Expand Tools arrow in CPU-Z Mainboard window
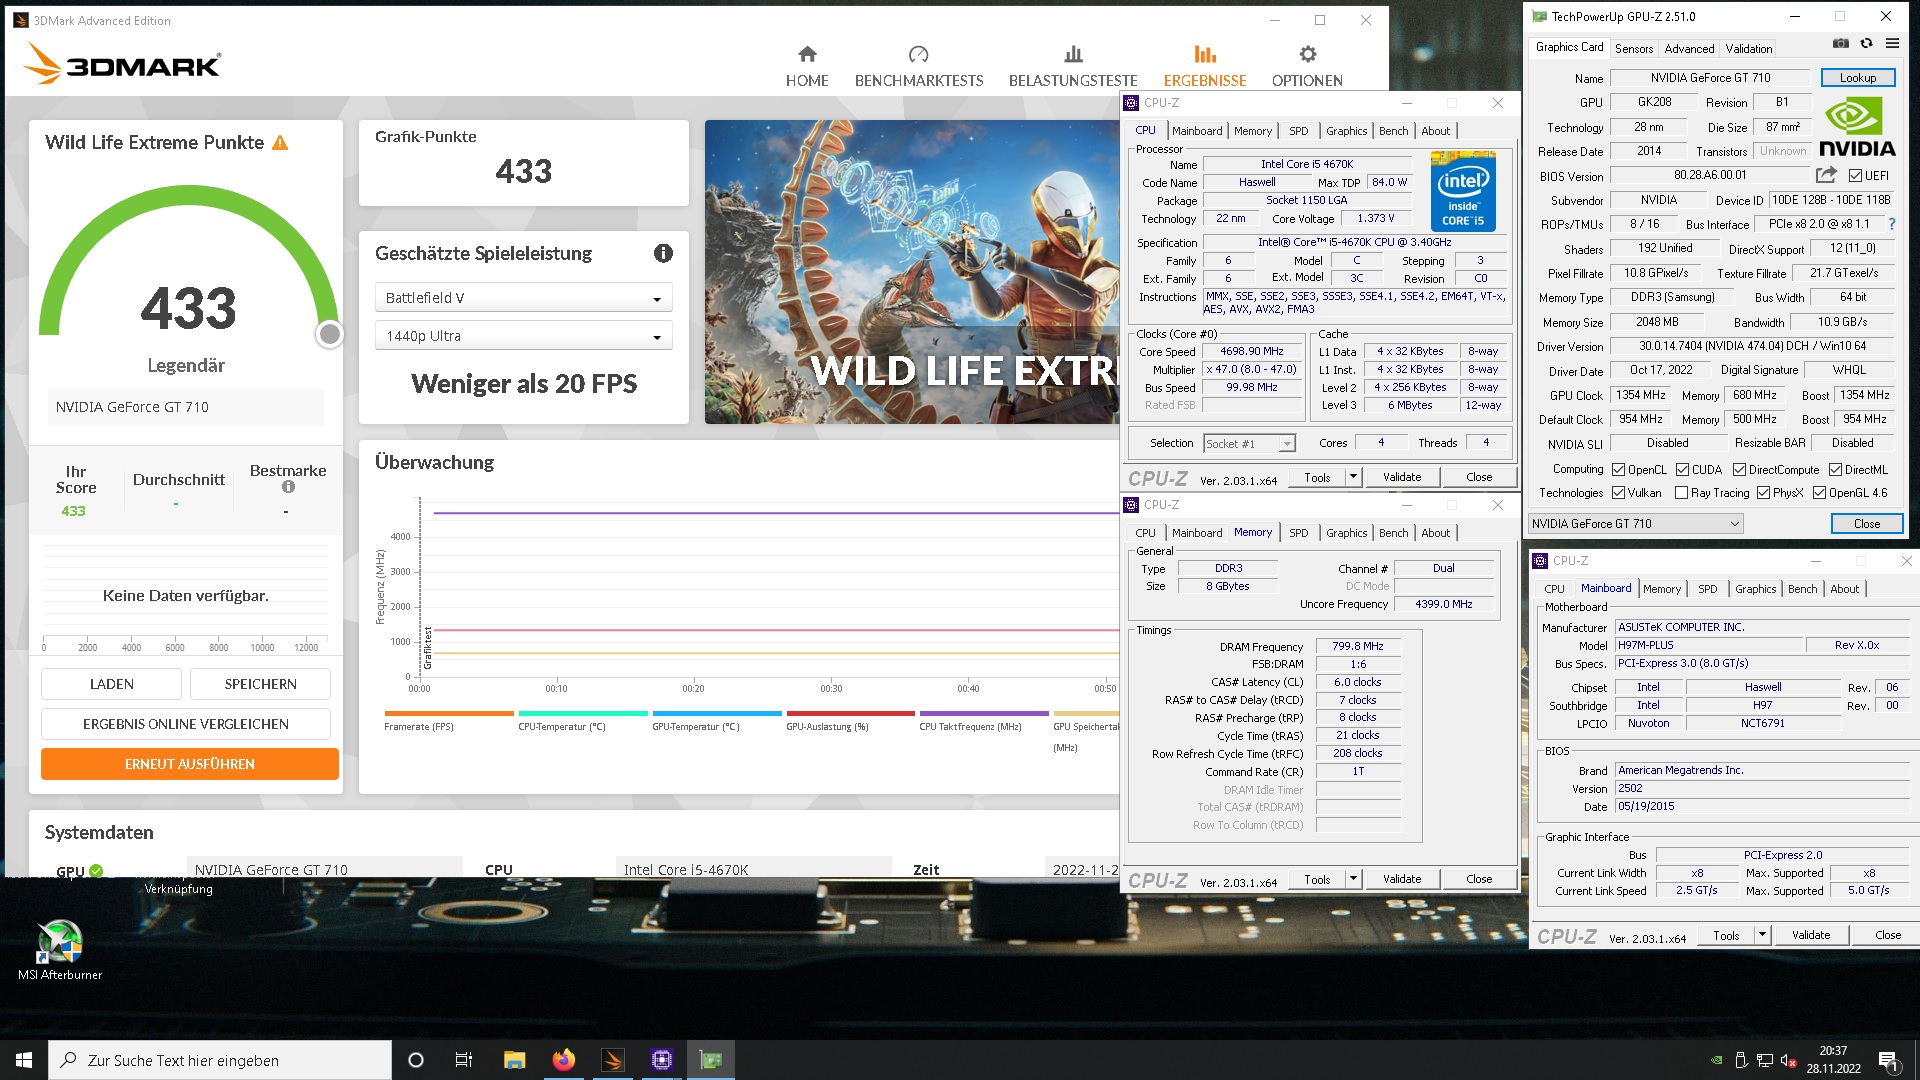The image size is (1920, 1080). pos(1762,935)
